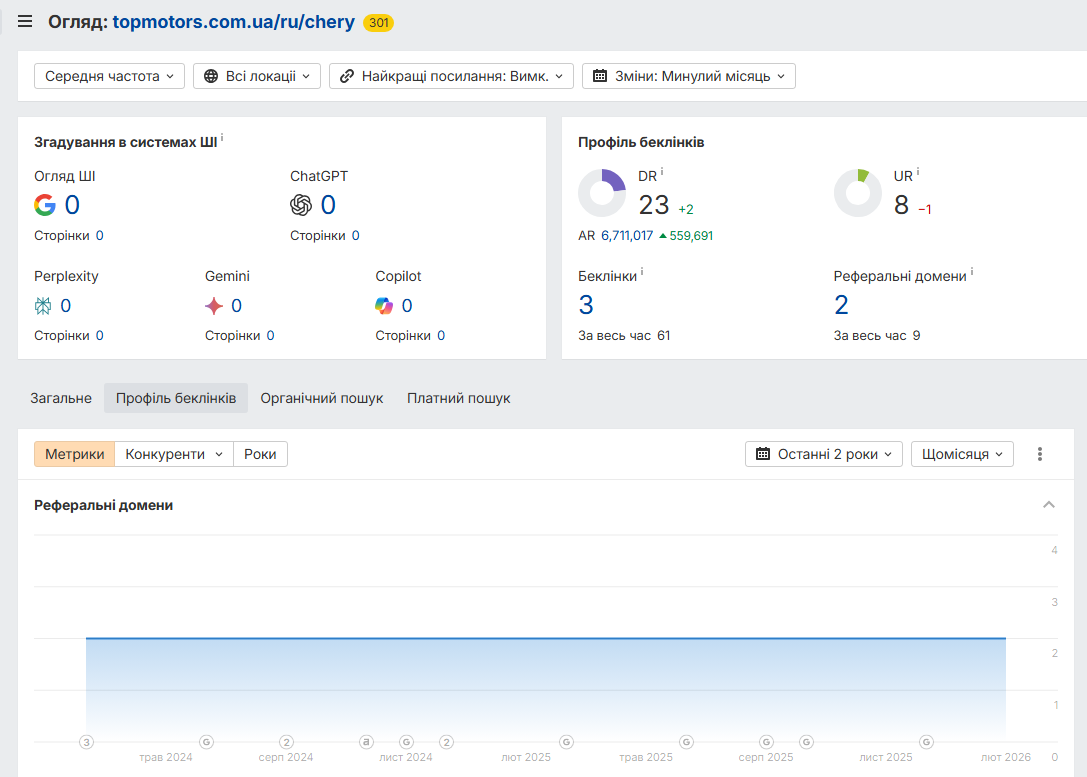Screen dimensions: 1087x777
Task: Select the Метрики view toggle
Action: coord(74,454)
